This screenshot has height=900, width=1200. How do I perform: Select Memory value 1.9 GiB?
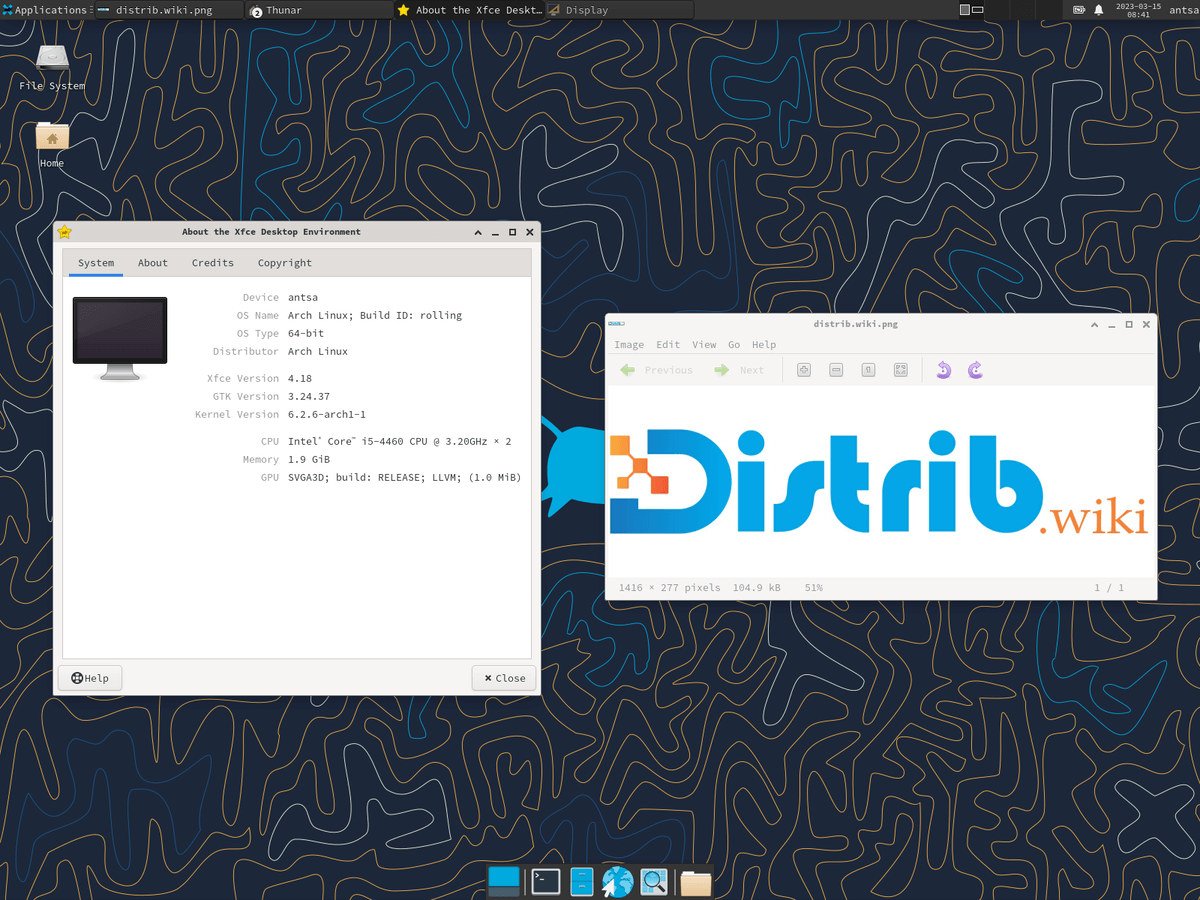(309, 460)
